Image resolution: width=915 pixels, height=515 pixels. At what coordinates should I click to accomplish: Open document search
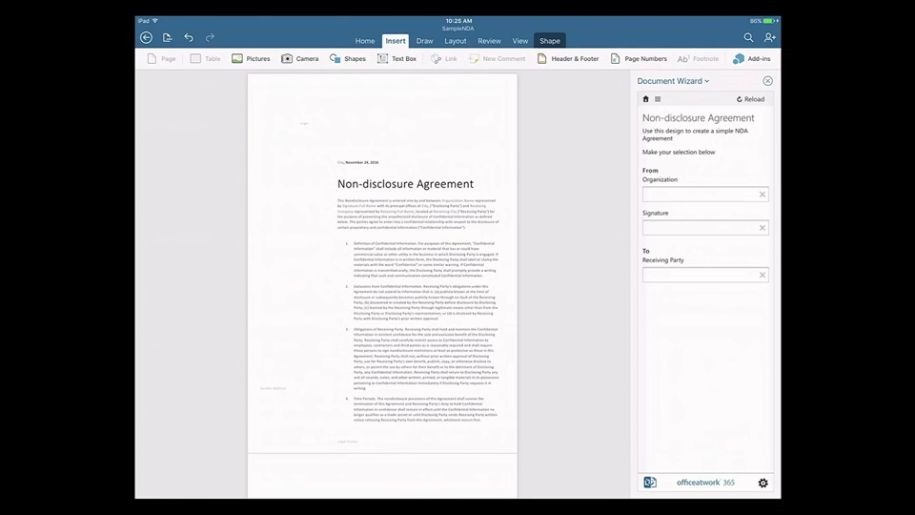(748, 38)
